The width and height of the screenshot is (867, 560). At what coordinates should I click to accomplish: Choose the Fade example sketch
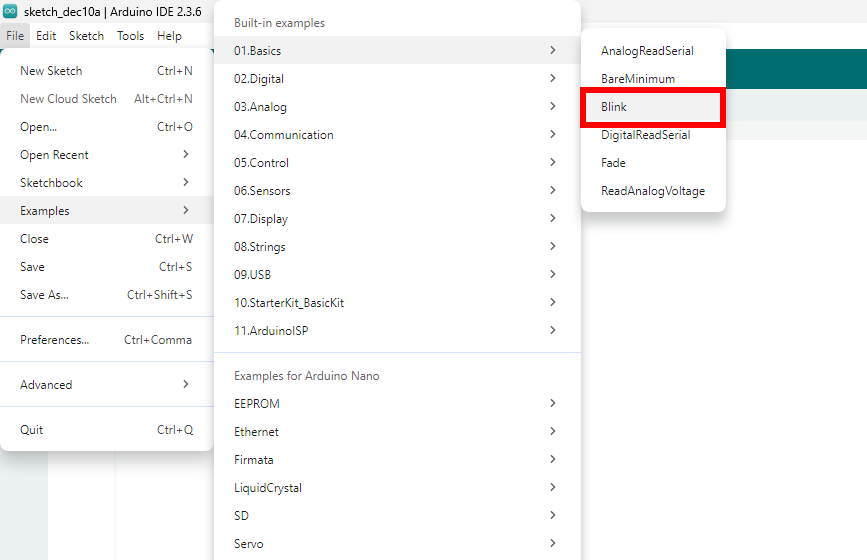[613, 163]
